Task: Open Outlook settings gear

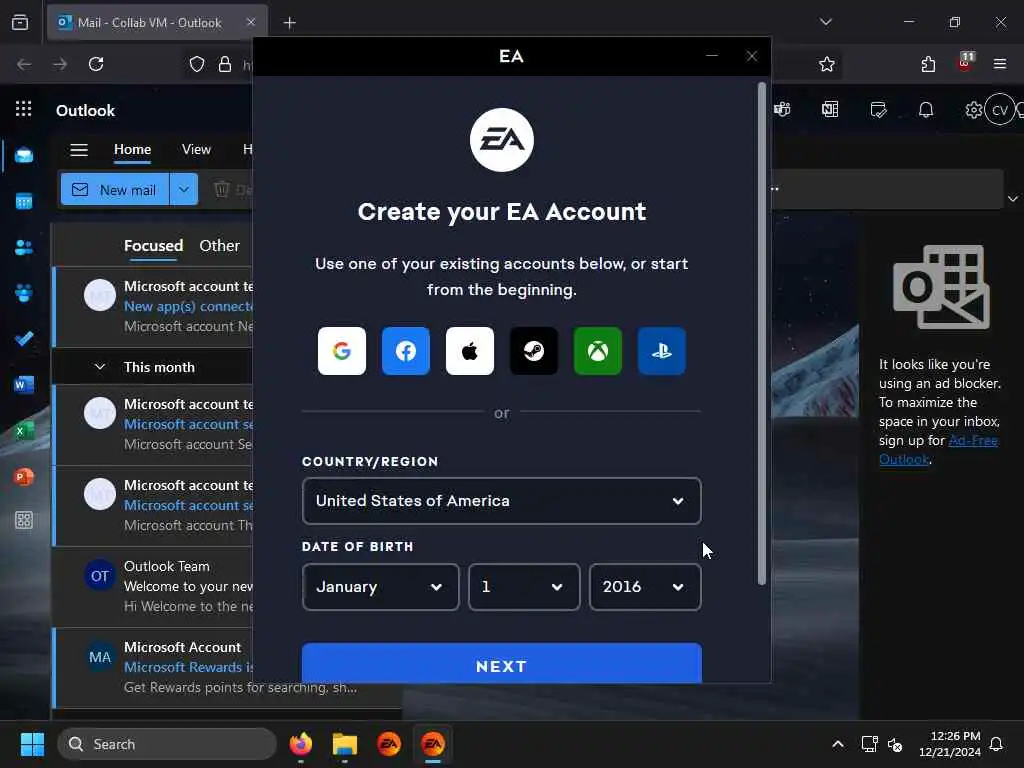Action: click(973, 110)
